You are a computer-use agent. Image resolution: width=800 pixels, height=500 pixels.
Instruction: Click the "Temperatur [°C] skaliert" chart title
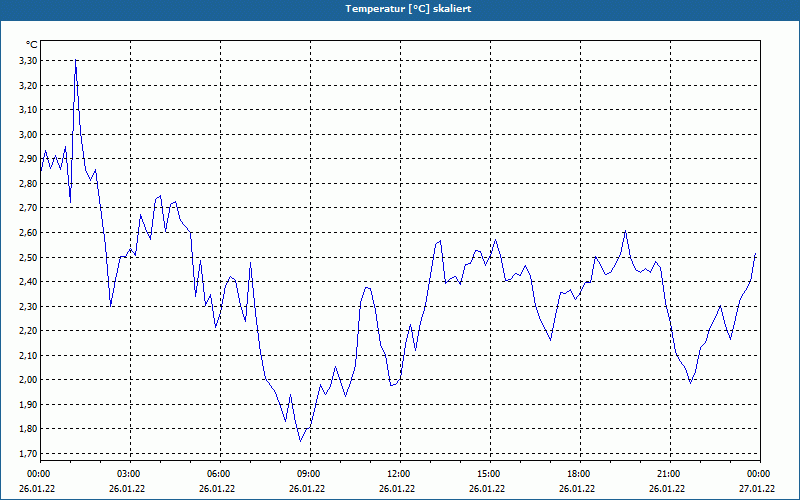click(x=408, y=9)
